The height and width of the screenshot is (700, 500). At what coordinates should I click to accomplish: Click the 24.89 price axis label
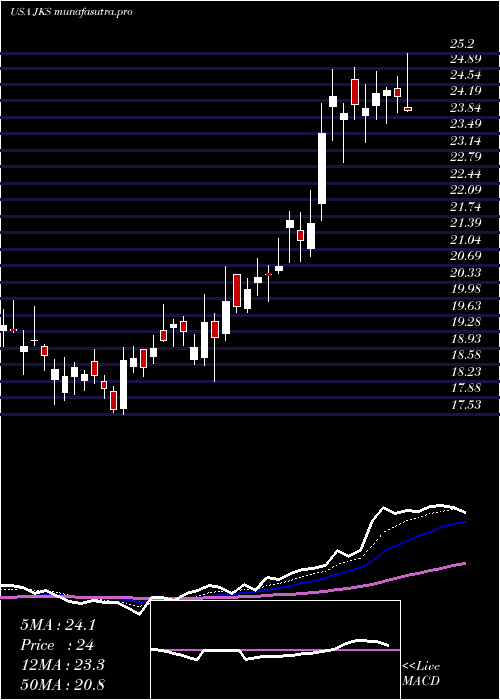point(465,59)
